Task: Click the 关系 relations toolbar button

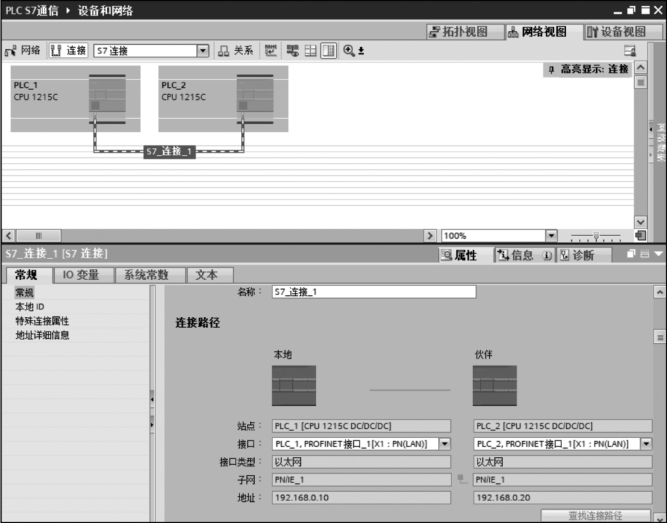Action: click(x=236, y=51)
